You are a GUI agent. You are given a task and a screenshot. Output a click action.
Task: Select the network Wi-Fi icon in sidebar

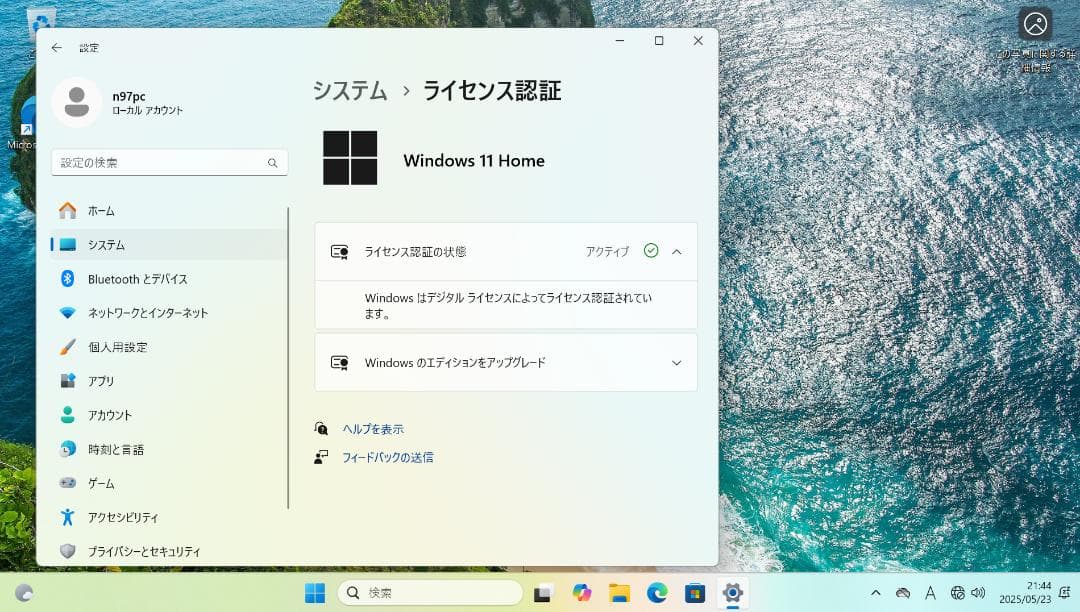pos(68,313)
